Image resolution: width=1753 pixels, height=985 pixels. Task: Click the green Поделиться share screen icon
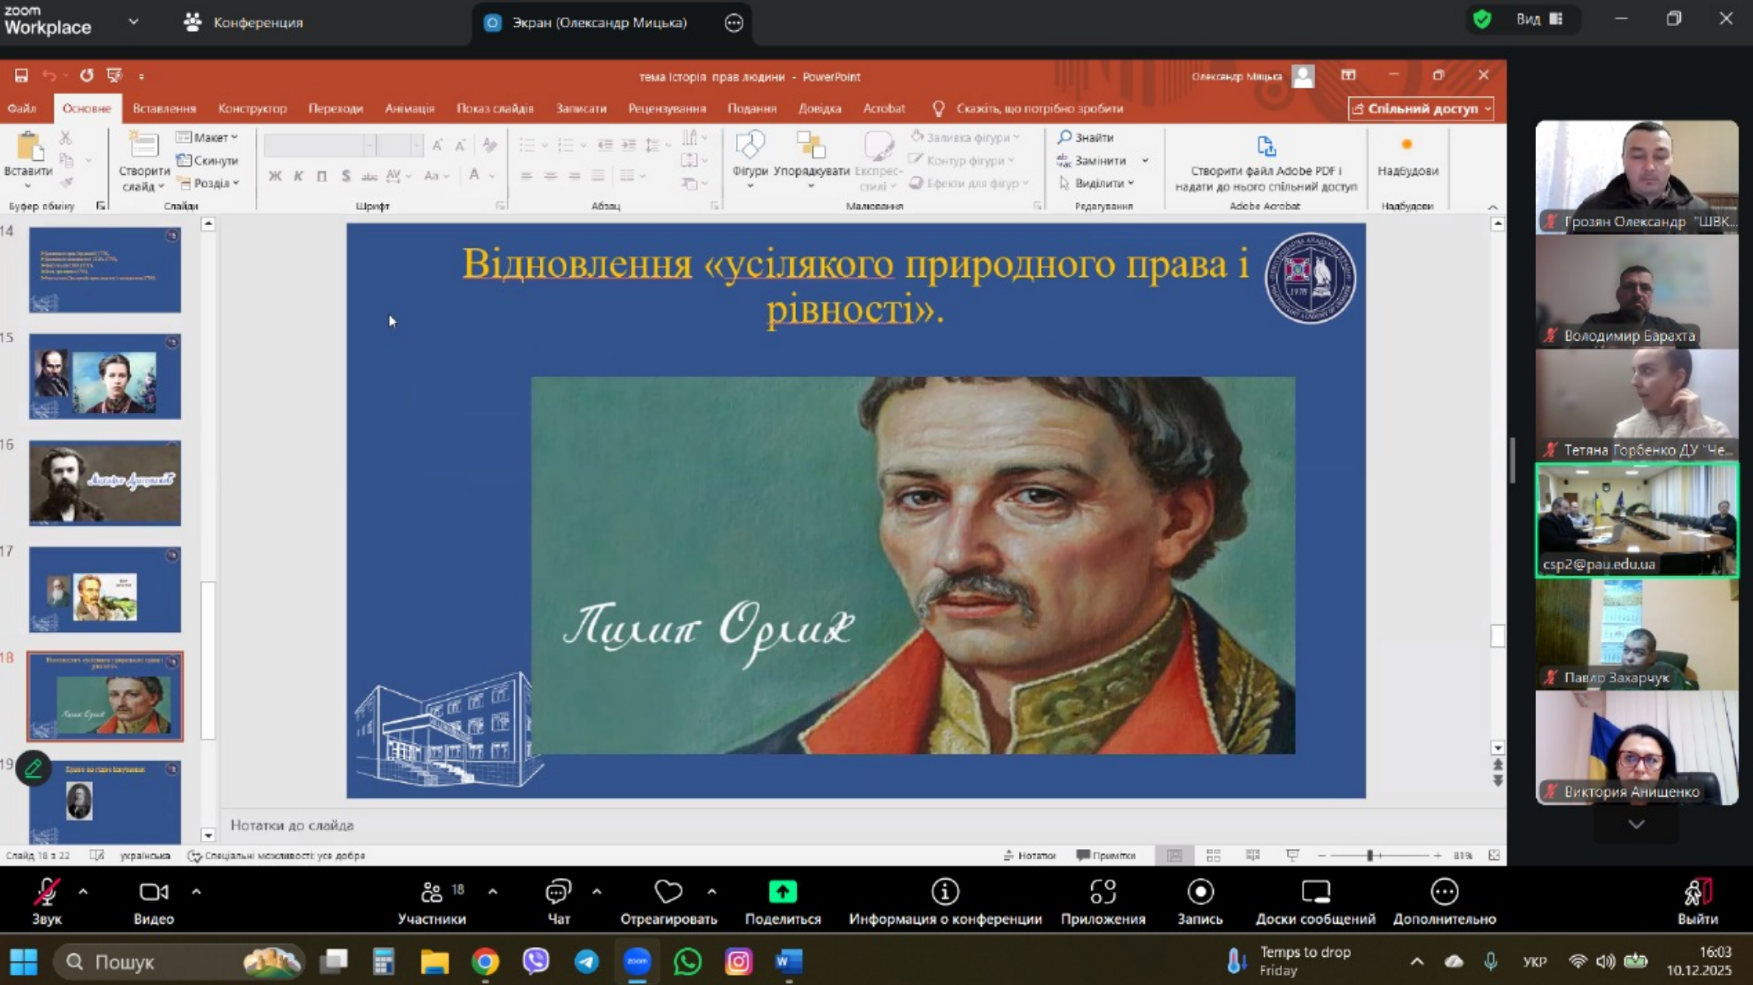(x=782, y=892)
